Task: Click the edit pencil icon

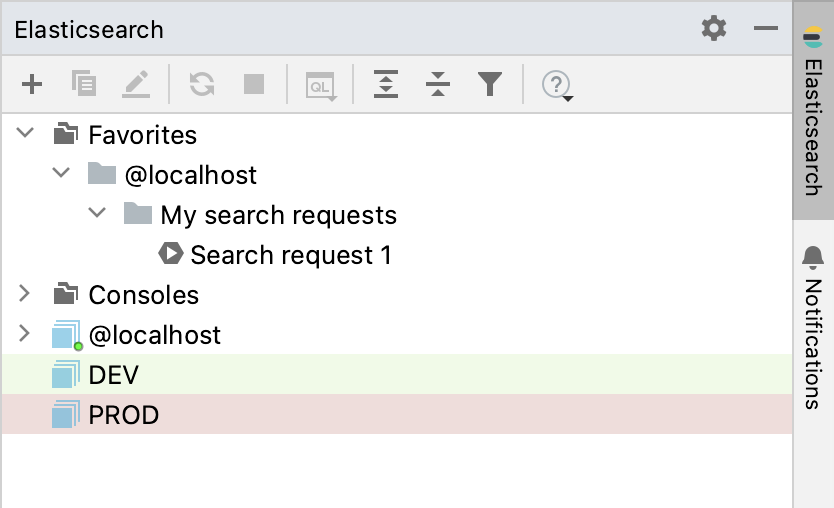Action: pyautogui.click(x=136, y=84)
